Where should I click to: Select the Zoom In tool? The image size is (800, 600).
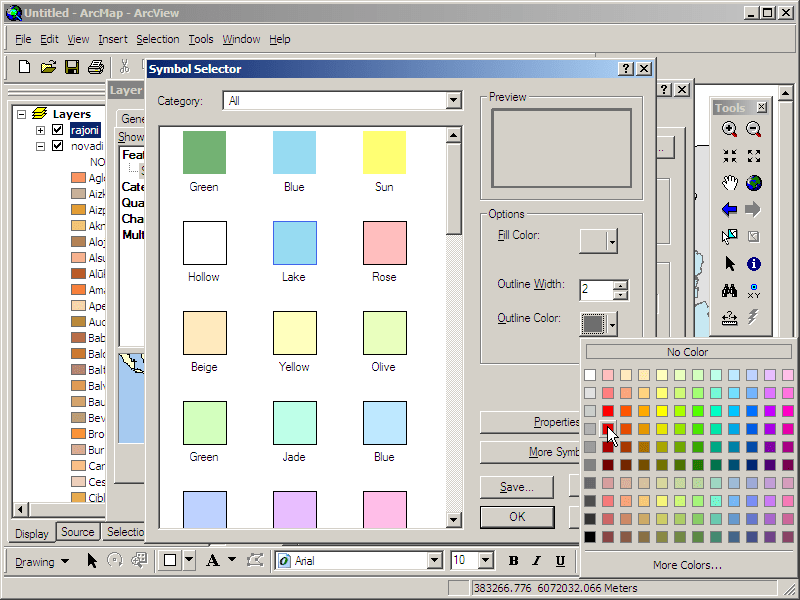[730, 130]
